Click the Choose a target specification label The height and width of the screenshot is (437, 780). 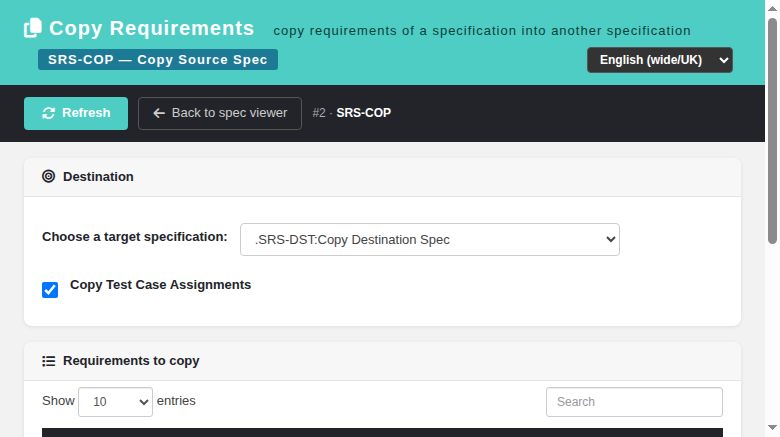click(135, 237)
